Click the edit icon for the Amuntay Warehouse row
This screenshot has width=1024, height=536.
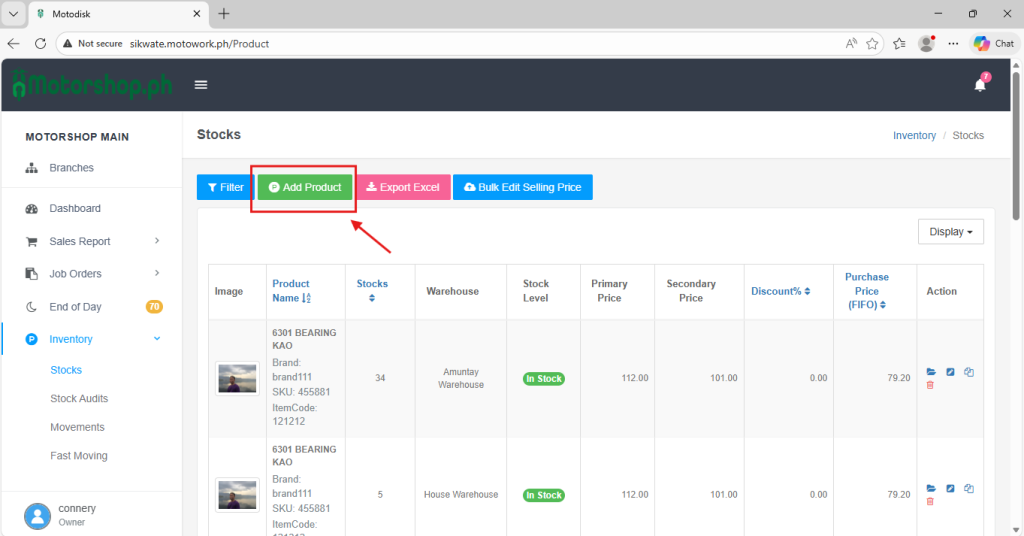950,372
